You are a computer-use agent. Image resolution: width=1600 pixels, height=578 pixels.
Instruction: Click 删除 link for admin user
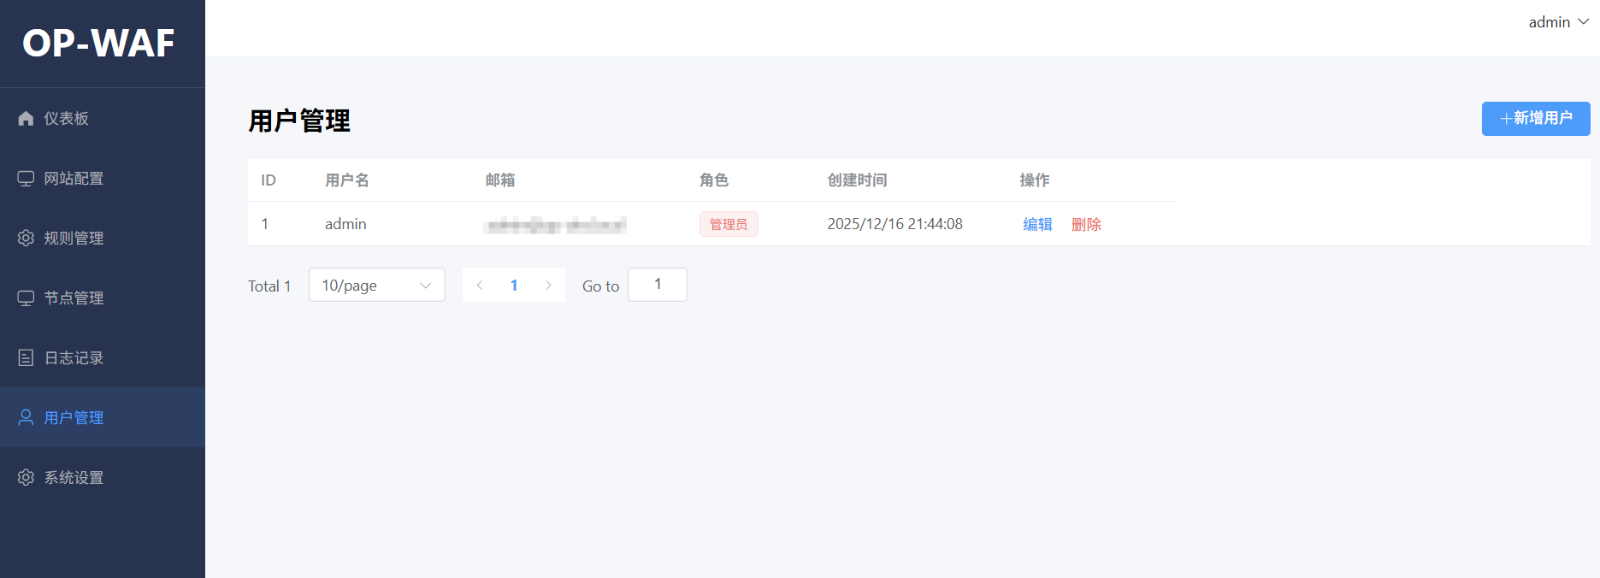point(1086,224)
